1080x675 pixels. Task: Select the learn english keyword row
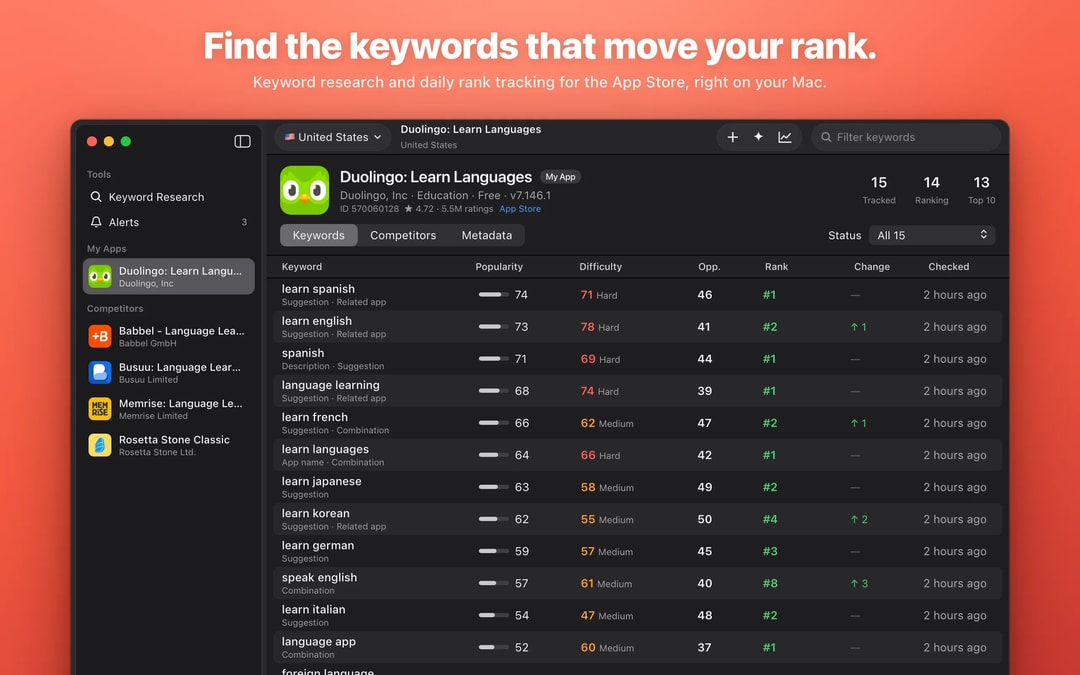pos(637,326)
